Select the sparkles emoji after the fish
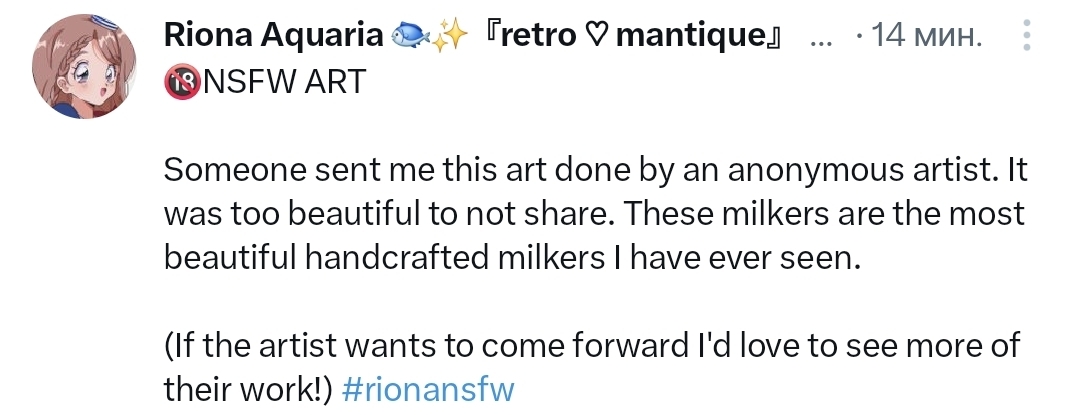1080x415 pixels. point(450,36)
